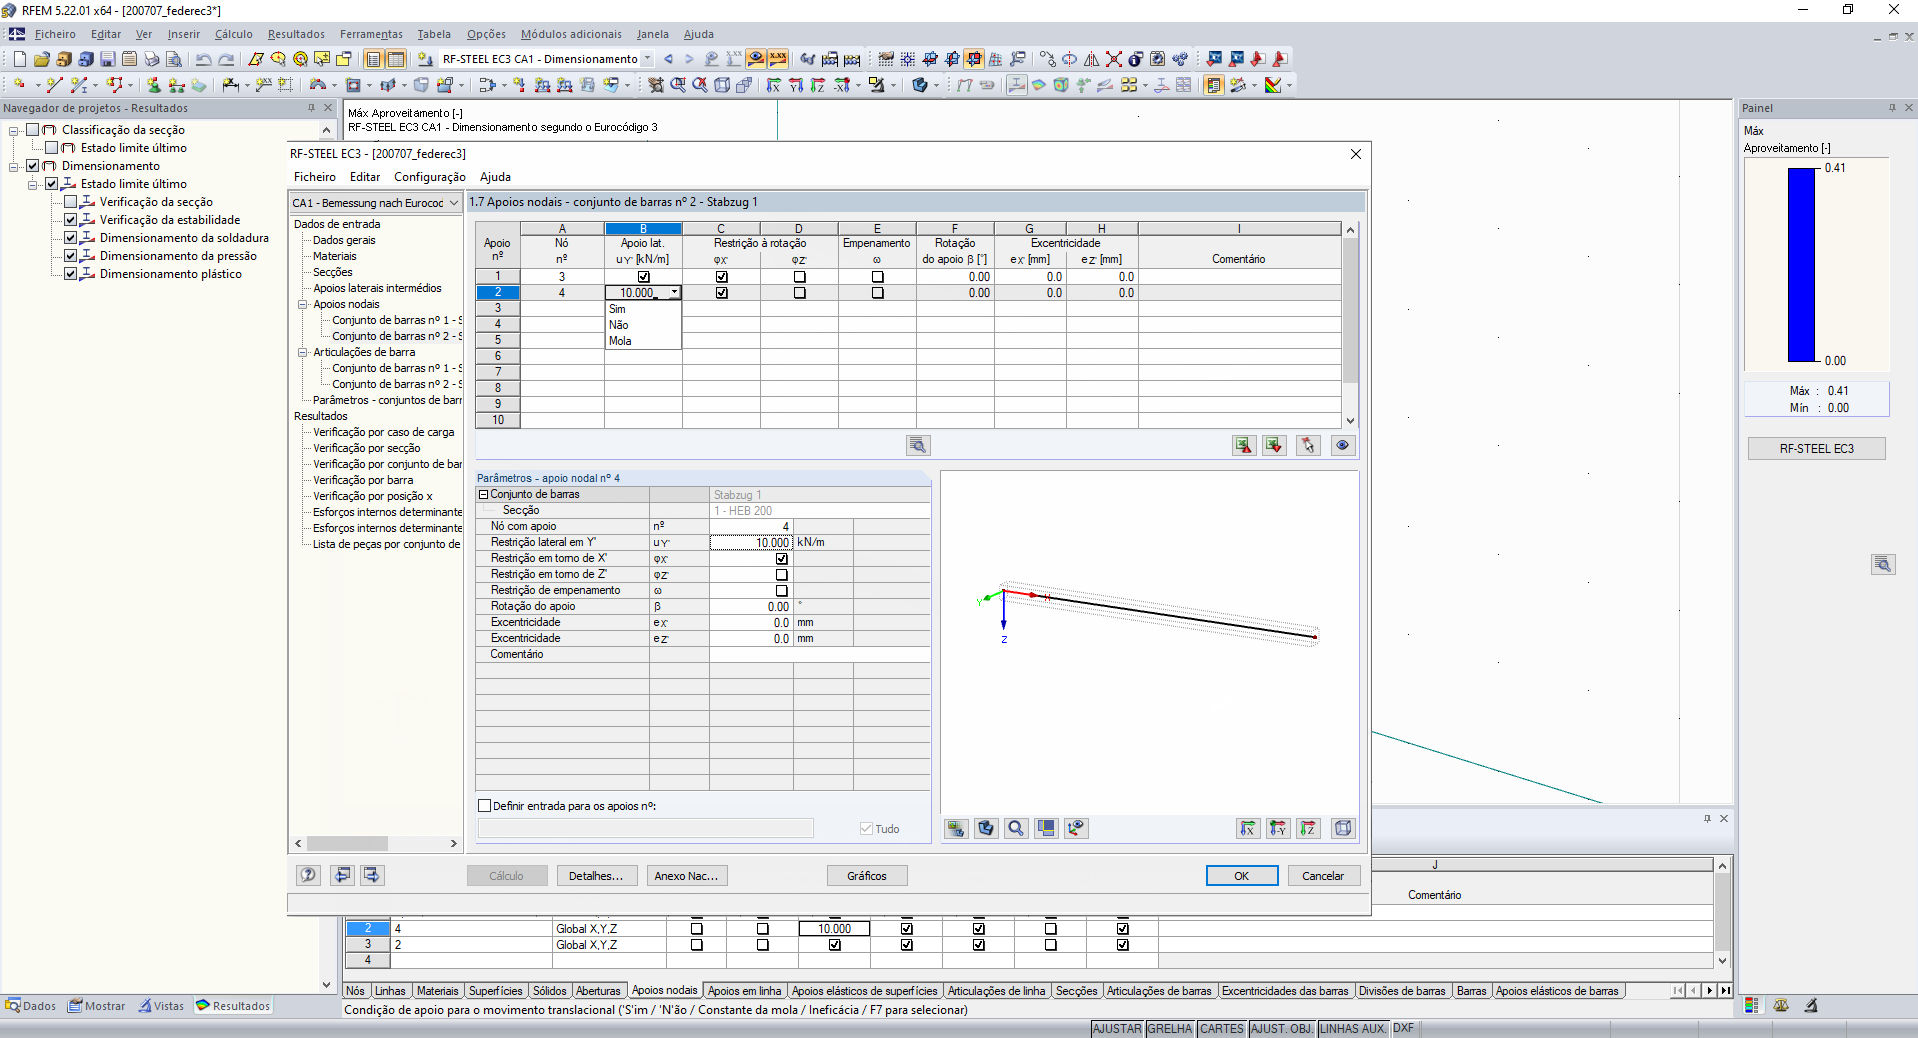Import table data from Excel
This screenshot has width=1918, height=1038.
point(1273,446)
